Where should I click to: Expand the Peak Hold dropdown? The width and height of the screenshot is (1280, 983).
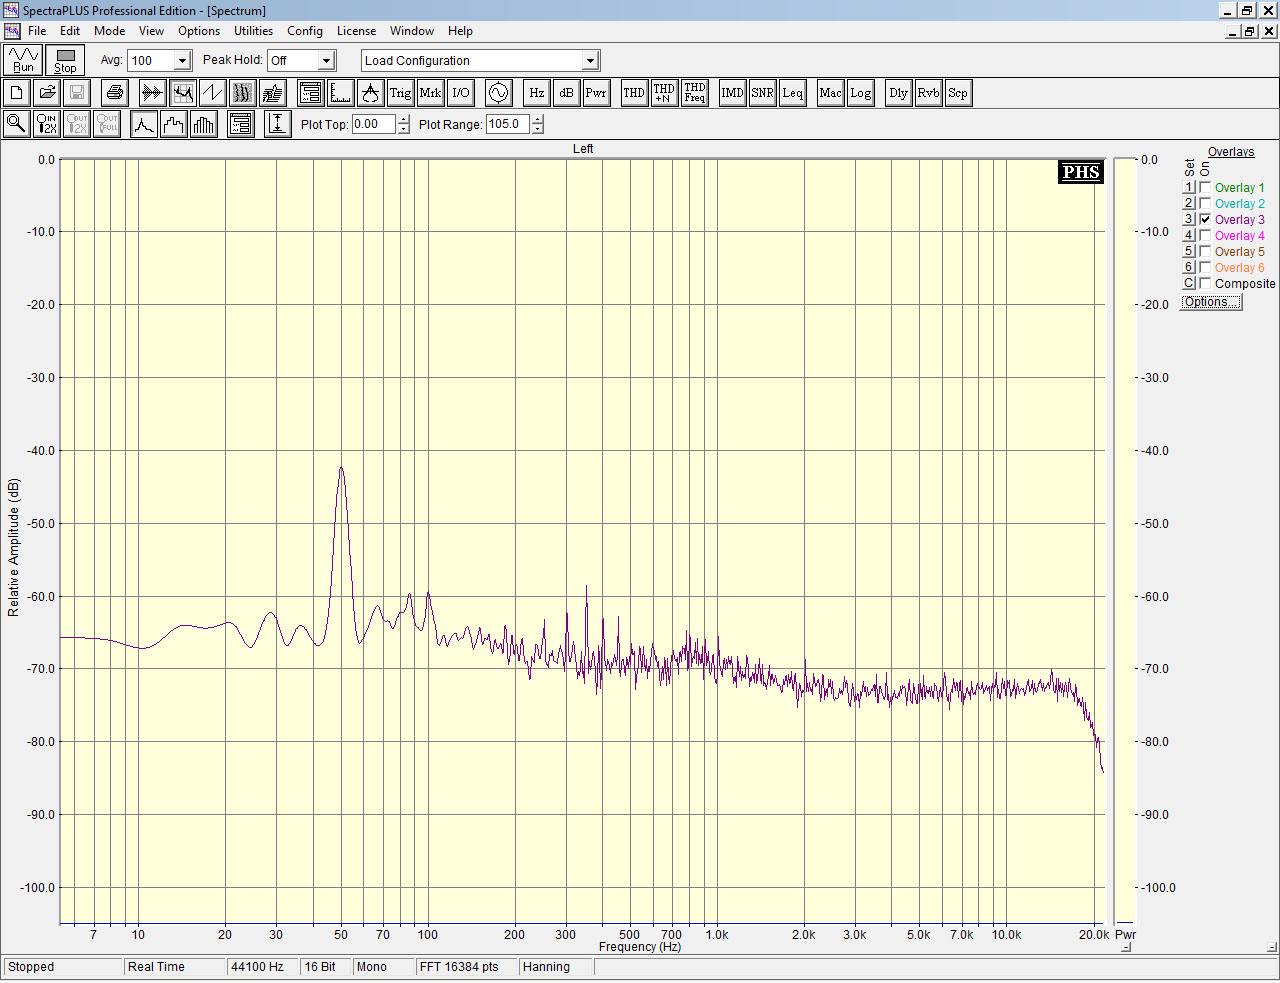pyautogui.click(x=326, y=61)
